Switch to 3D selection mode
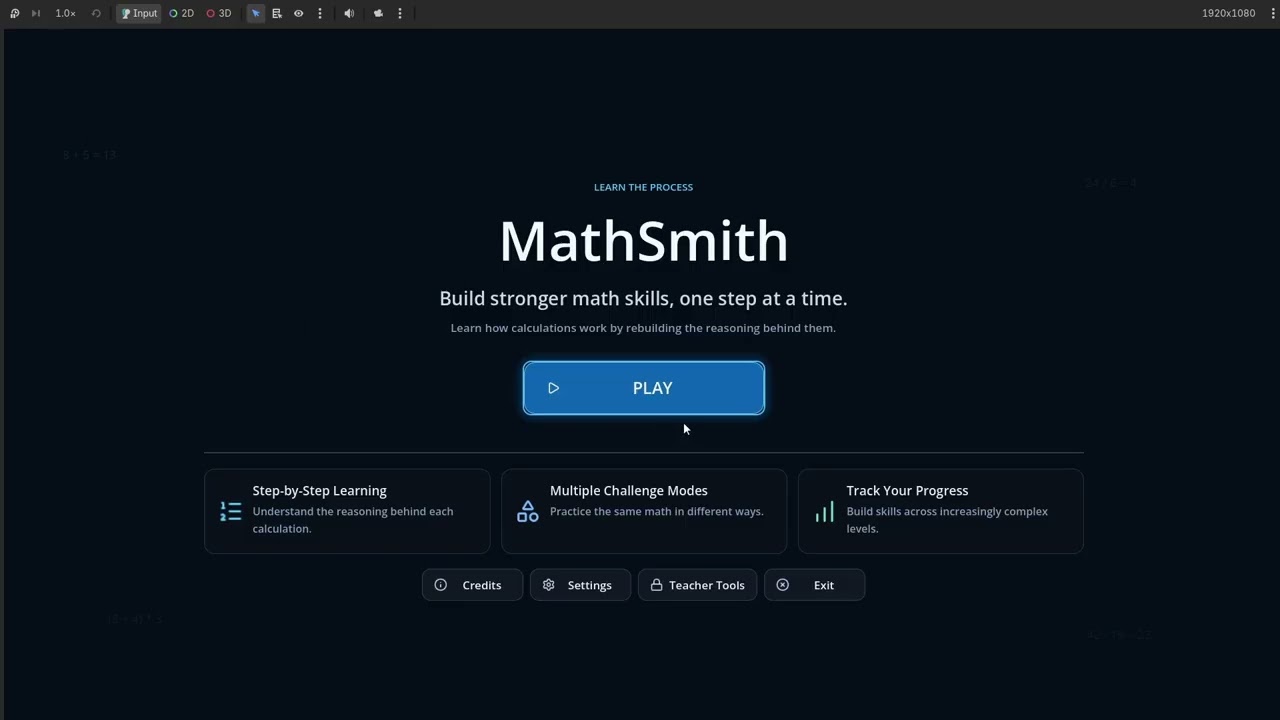Viewport: 1280px width, 720px height. click(218, 13)
